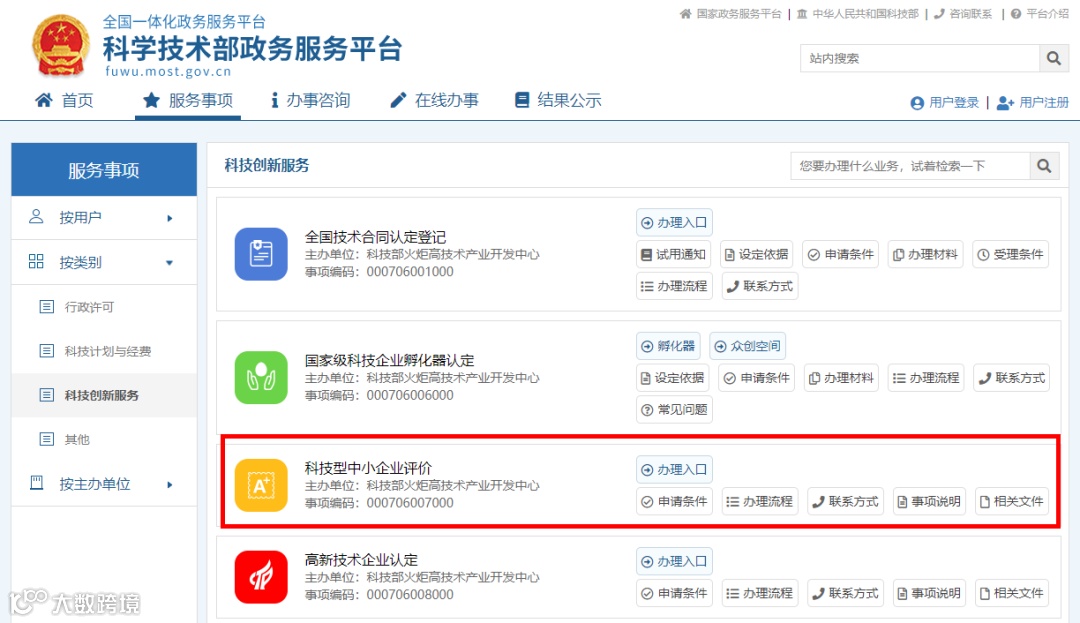Click 申请条件 for 高新技术企业认定
Screen dimensions: 1080x623
pos(674,593)
